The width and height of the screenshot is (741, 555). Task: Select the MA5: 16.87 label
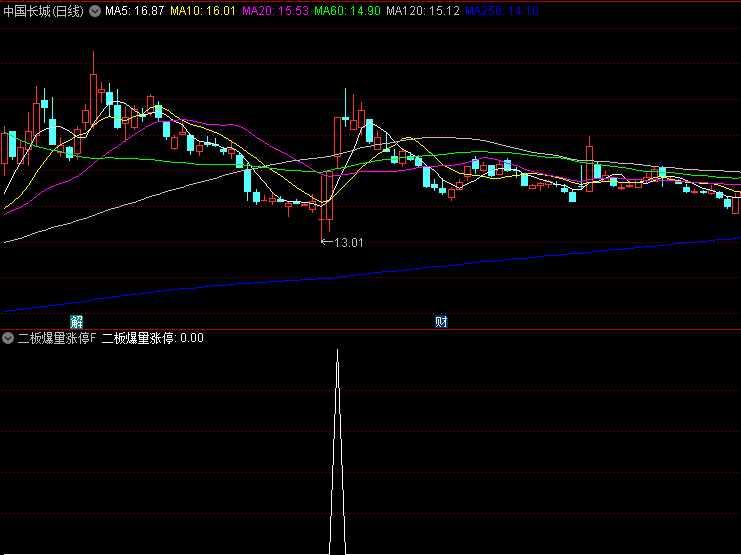(x=134, y=11)
